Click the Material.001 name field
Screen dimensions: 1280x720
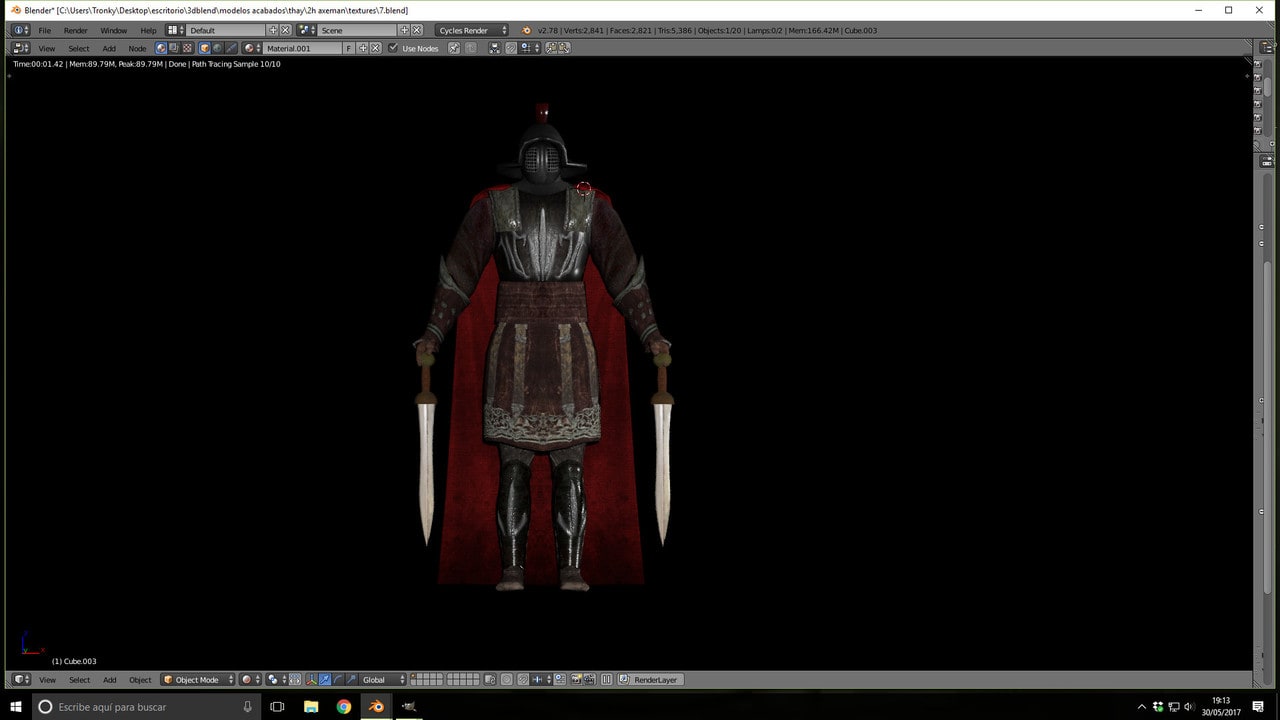302,48
